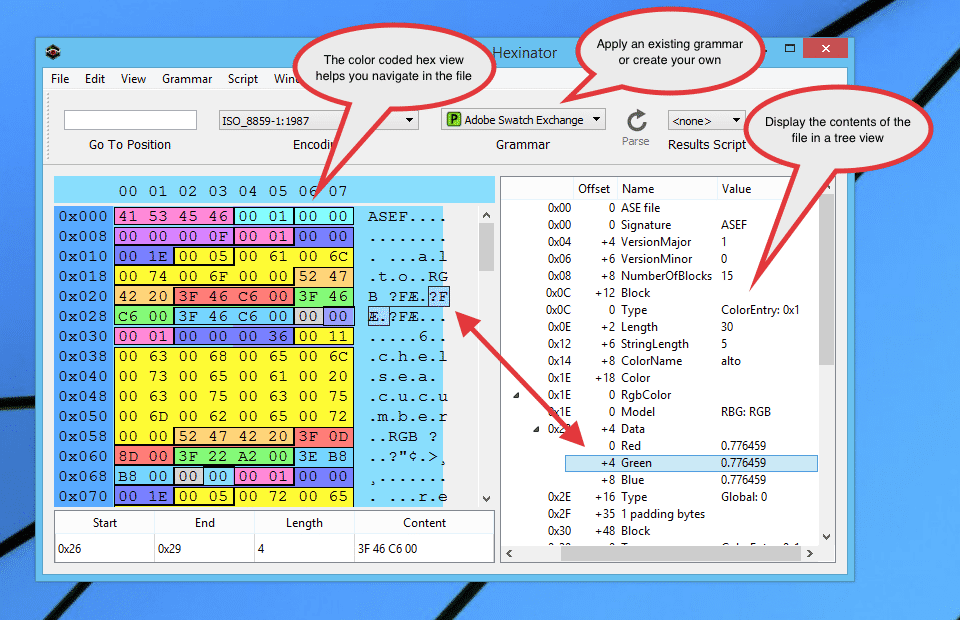Click address 0x030 in hex view
The image size is (960, 620).
pyautogui.click(x=83, y=337)
